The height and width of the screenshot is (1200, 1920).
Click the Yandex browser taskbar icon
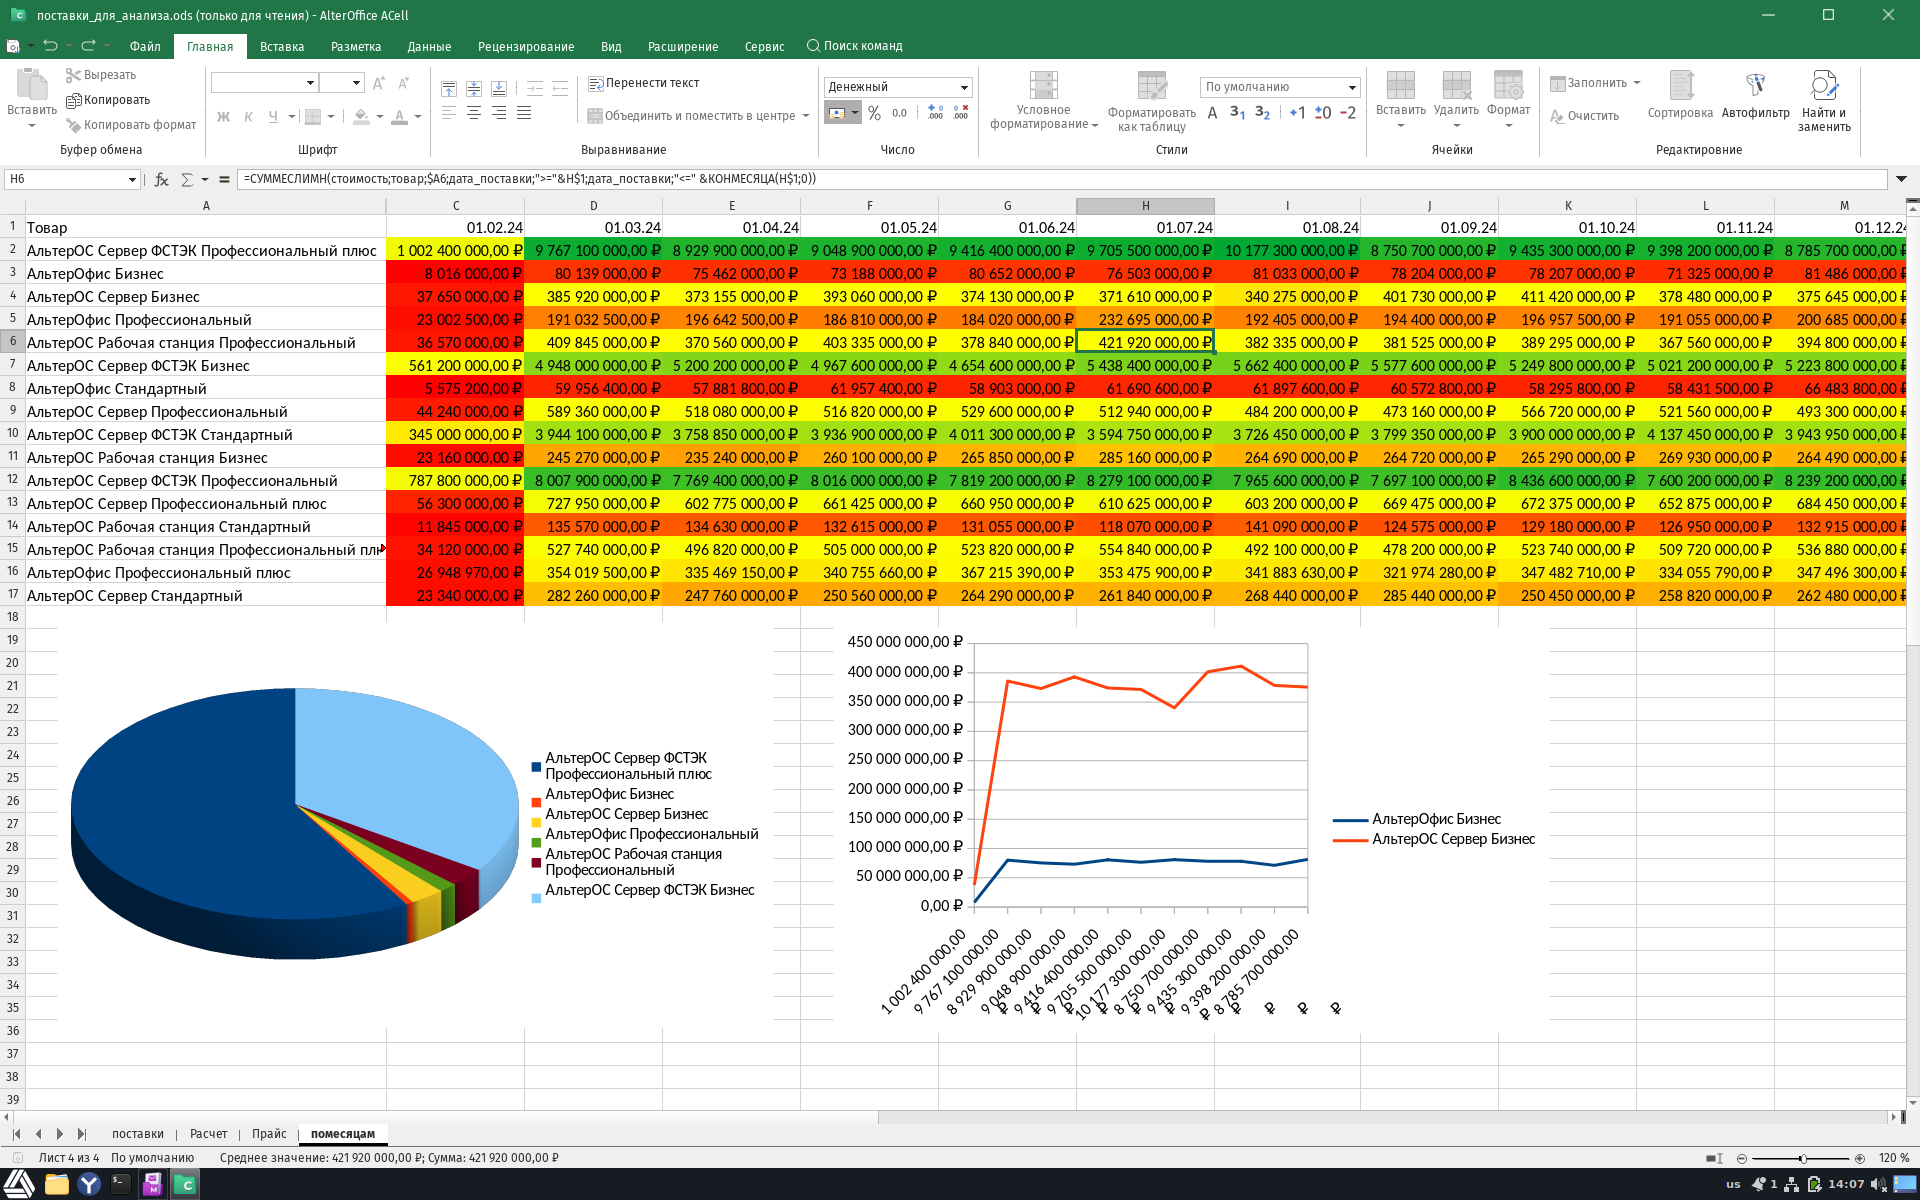(89, 1184)
